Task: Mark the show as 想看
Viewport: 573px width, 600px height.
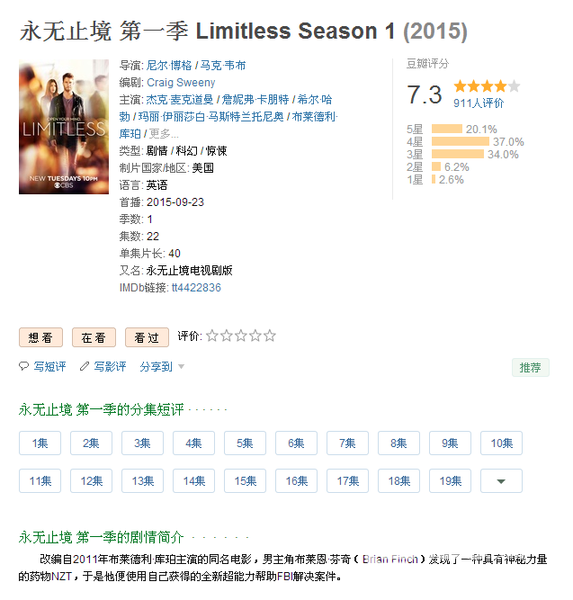Action: click(41, 338)
